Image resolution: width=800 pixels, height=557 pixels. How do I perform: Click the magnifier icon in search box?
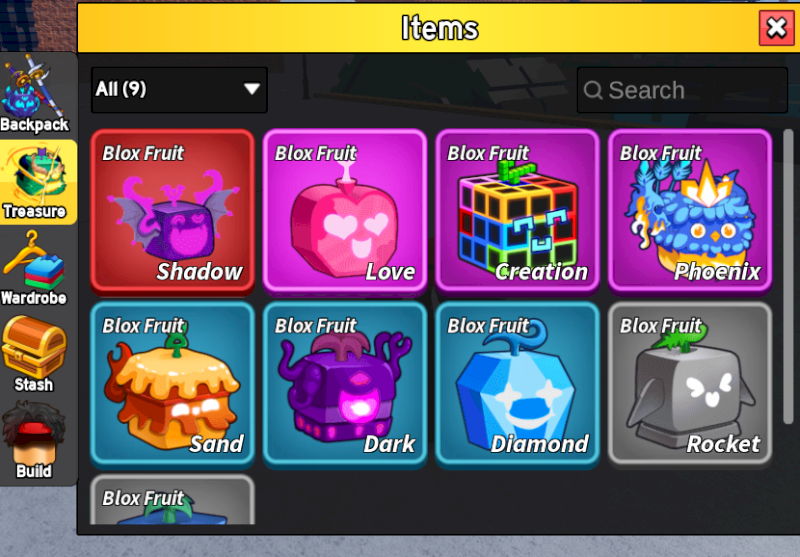593,90
